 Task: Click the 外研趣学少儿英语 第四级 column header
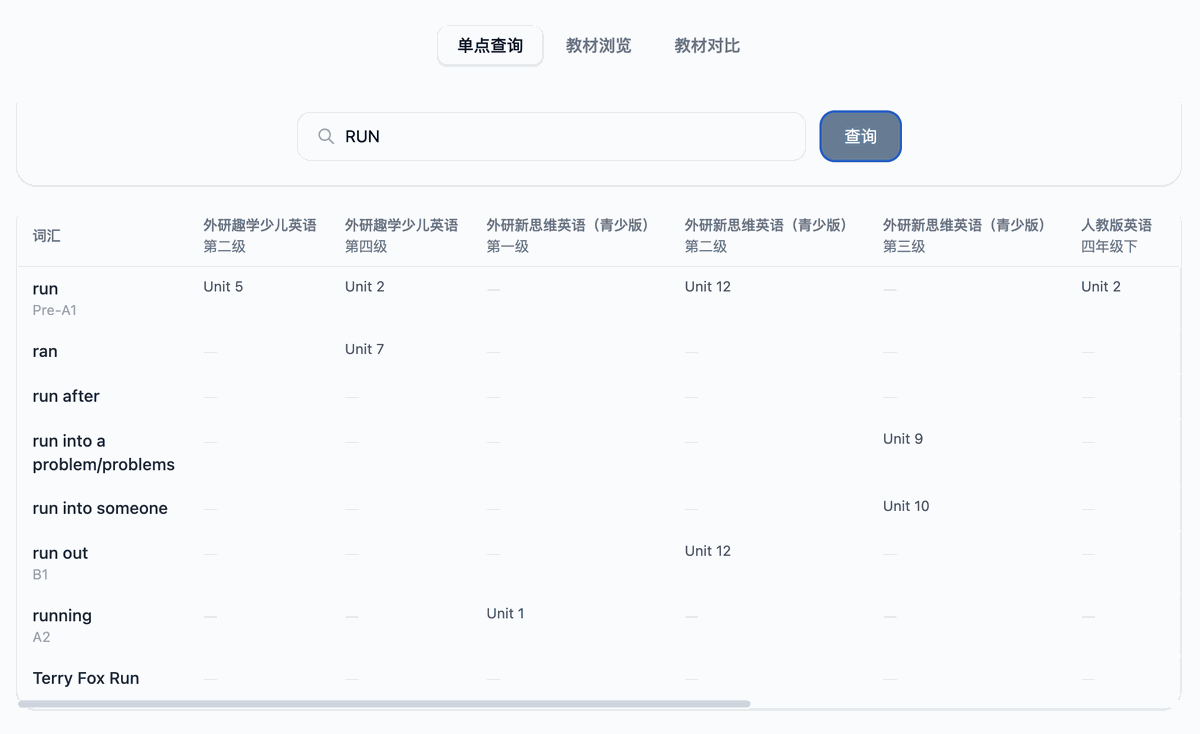click(402, 236)
